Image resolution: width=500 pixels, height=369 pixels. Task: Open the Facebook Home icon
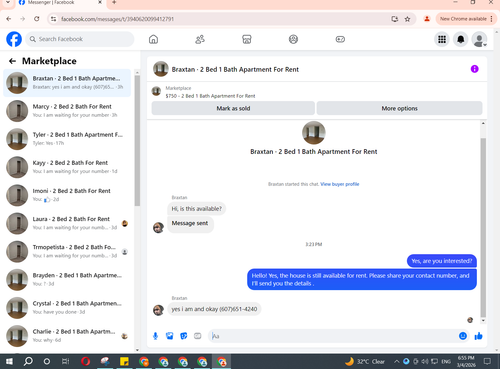[x=153, y=39]
